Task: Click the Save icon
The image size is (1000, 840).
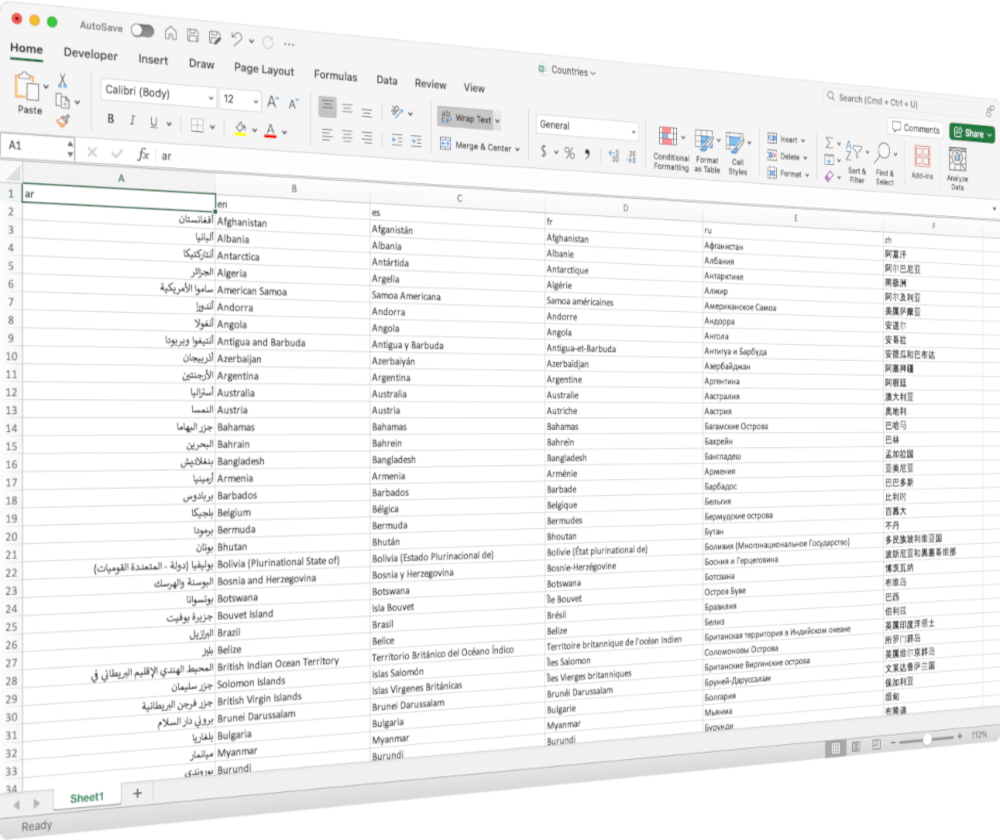Action: [193, 35]
